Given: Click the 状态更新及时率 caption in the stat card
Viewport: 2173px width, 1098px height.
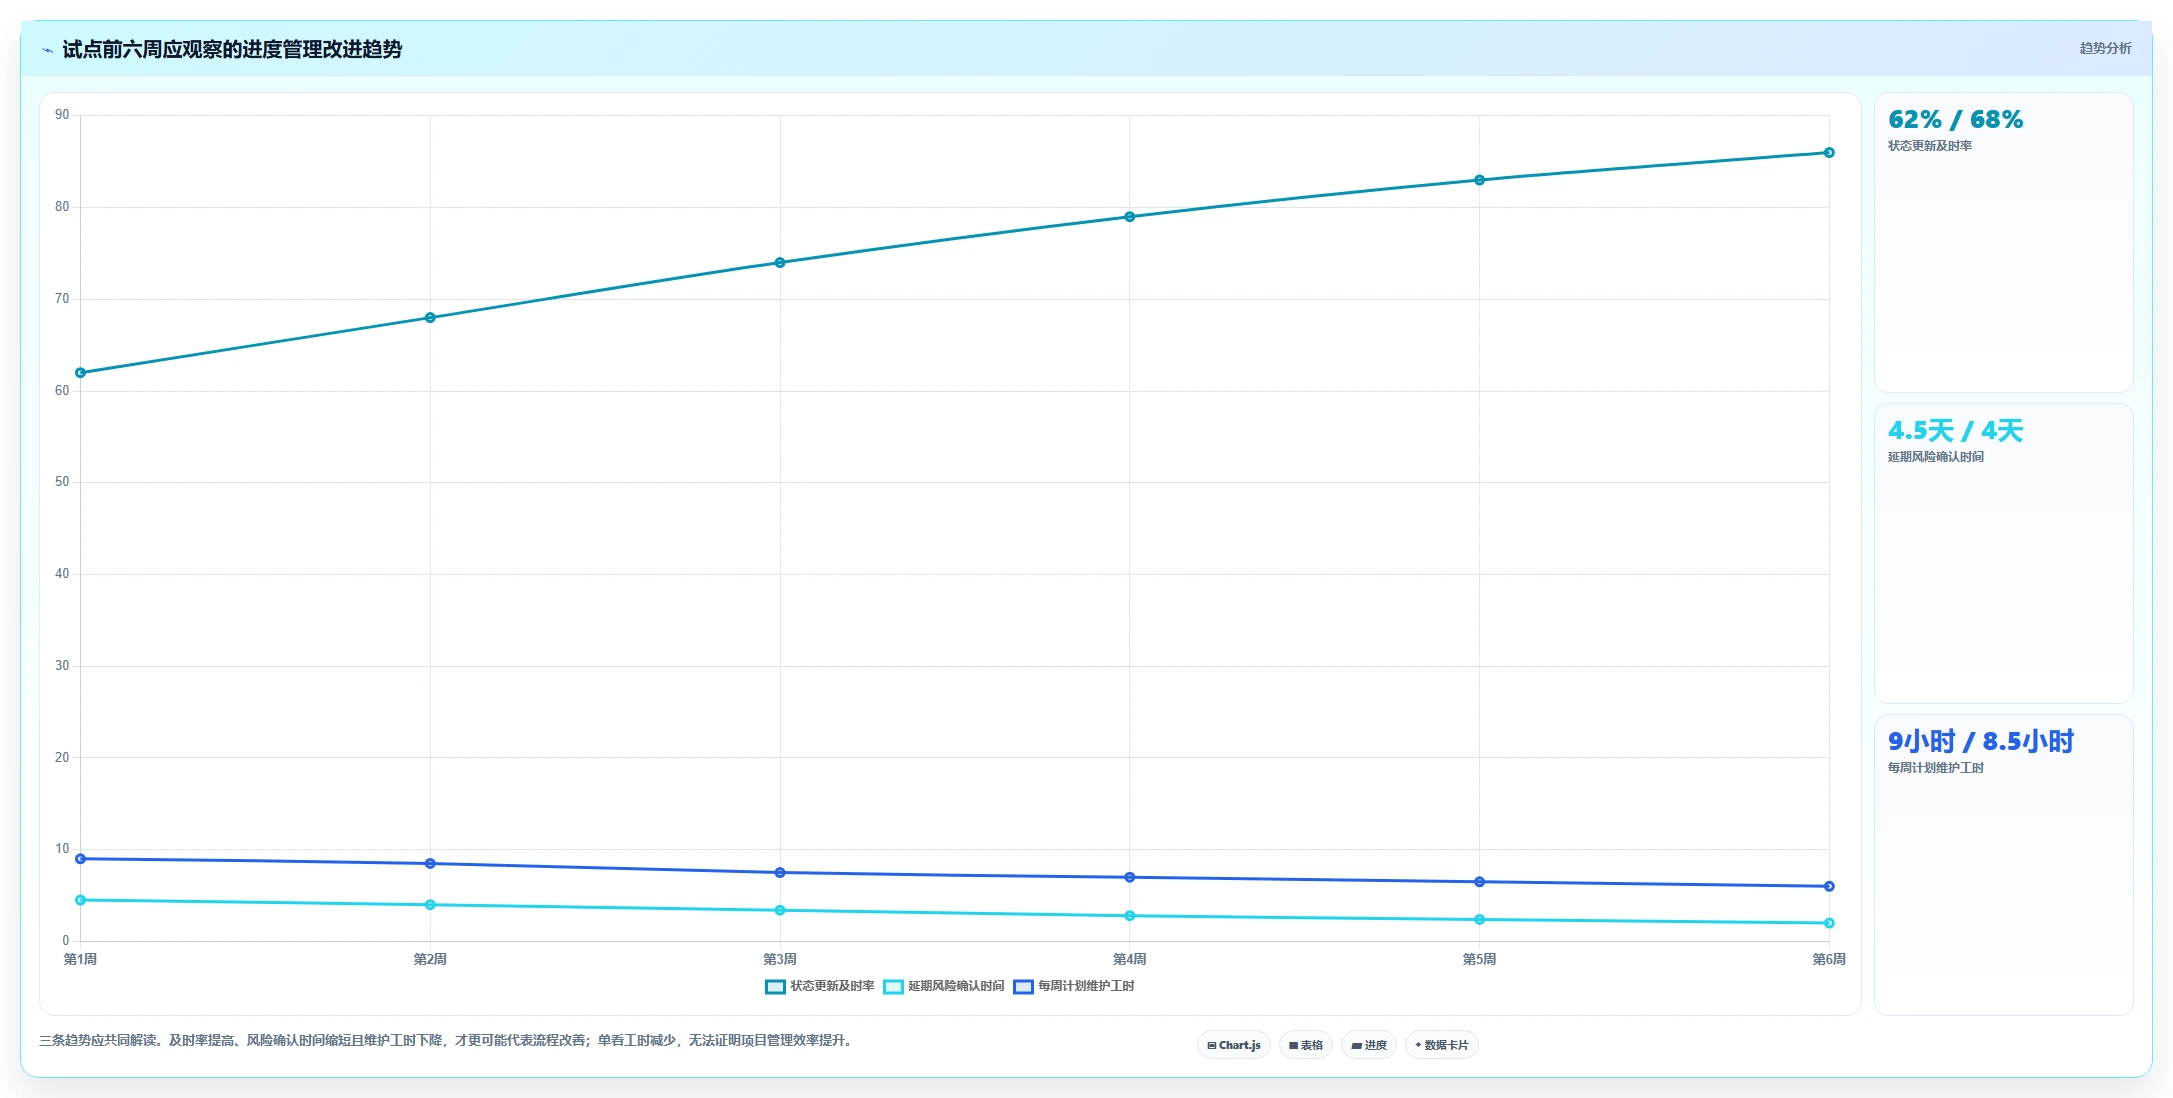Looking at the screenshot, I should (x=1930, y=146).
